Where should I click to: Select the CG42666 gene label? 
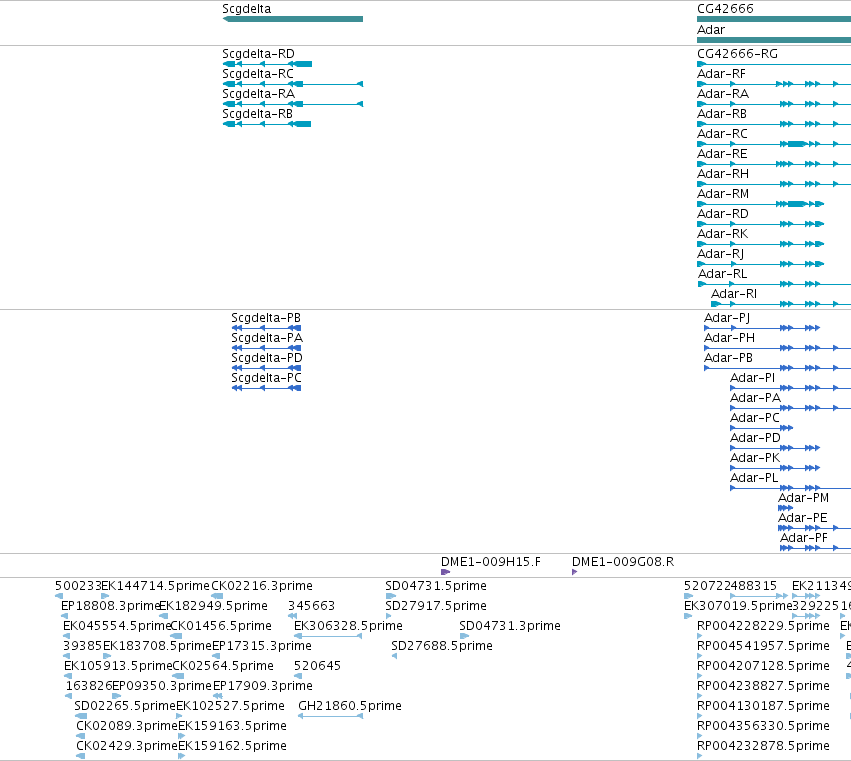[725, 9]
